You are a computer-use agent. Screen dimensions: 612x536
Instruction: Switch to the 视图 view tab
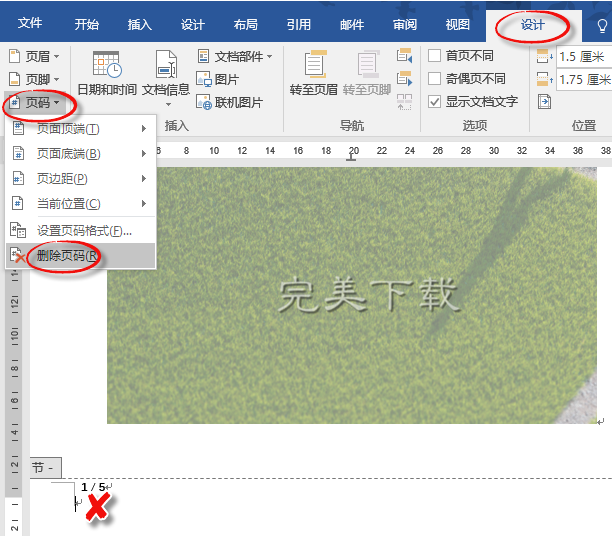click(458, 25)
